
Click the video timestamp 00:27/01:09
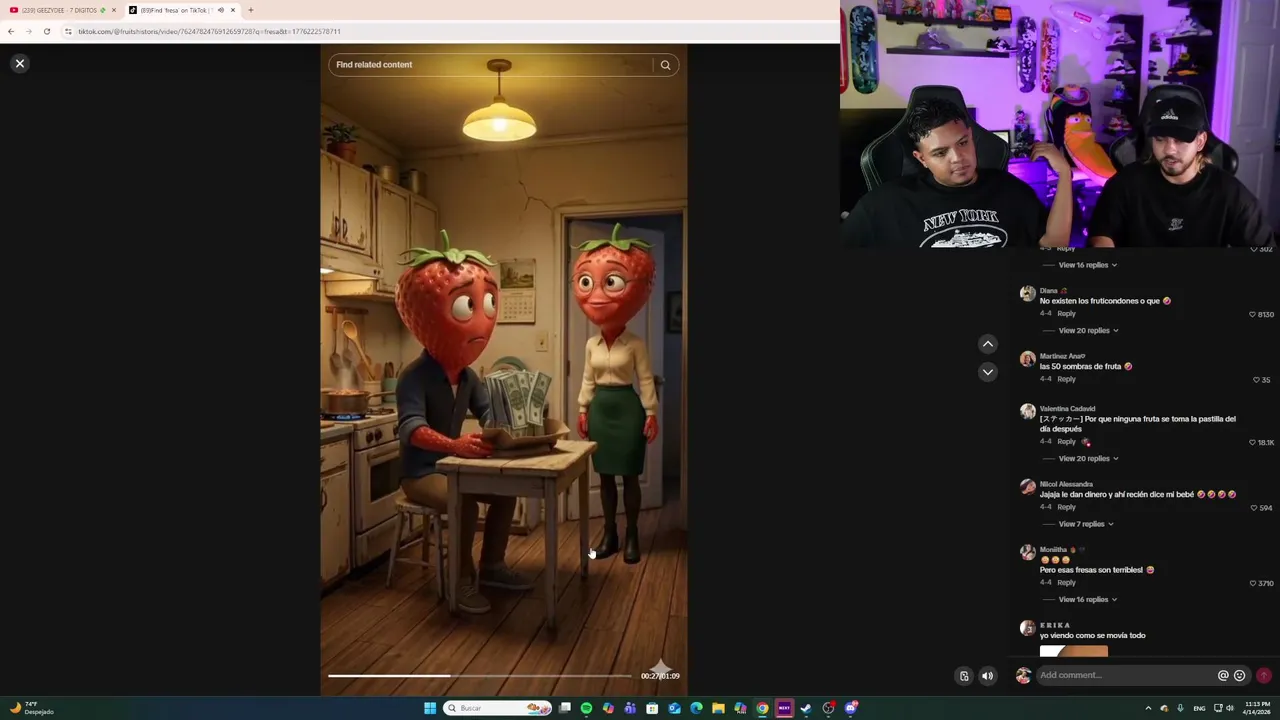pos(660,676)
